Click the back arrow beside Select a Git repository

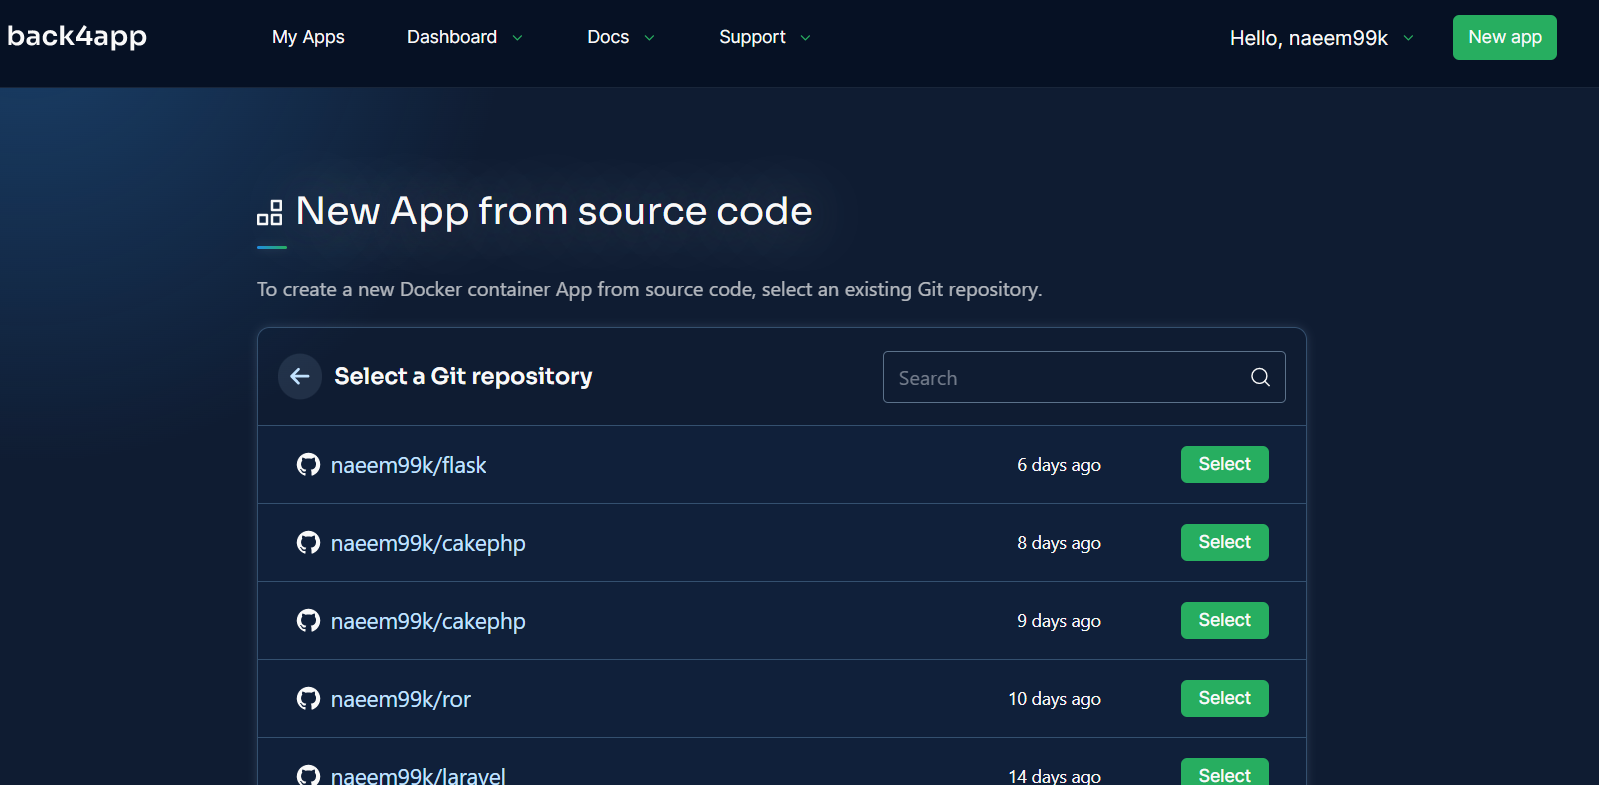(x=299, y=376)
